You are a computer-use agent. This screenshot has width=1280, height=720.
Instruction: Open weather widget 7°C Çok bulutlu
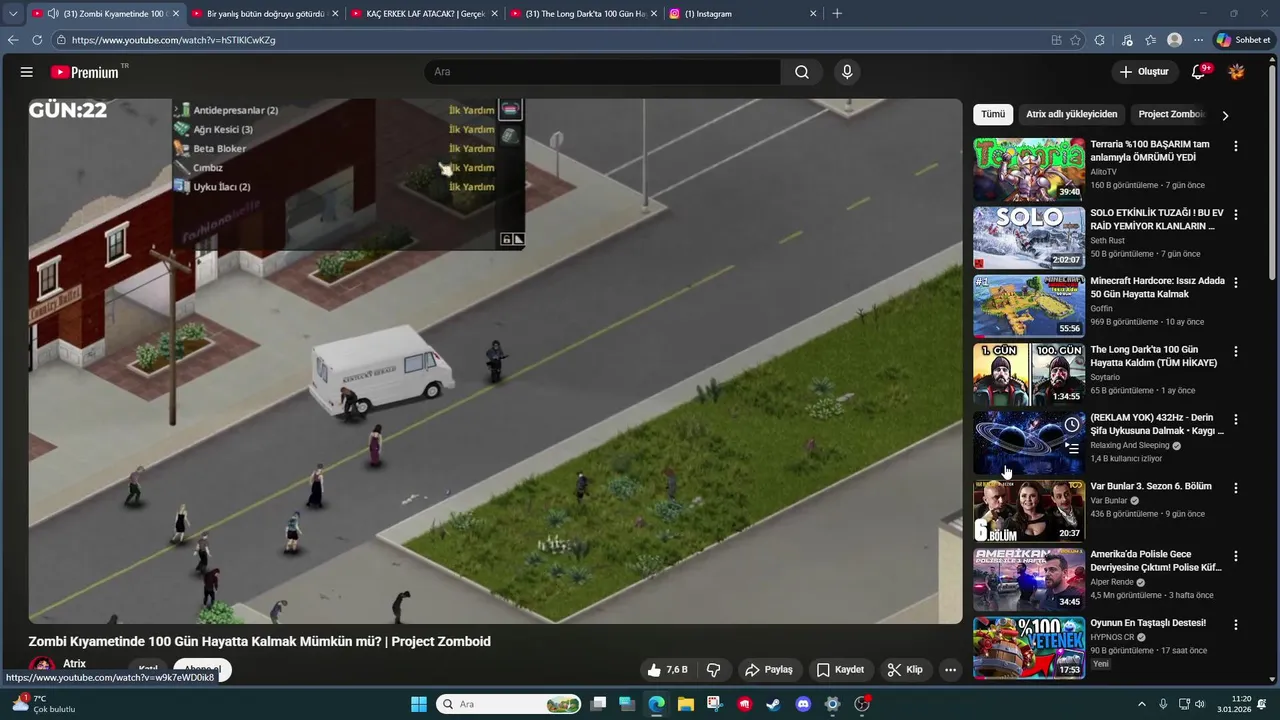(x=44, y=704)
